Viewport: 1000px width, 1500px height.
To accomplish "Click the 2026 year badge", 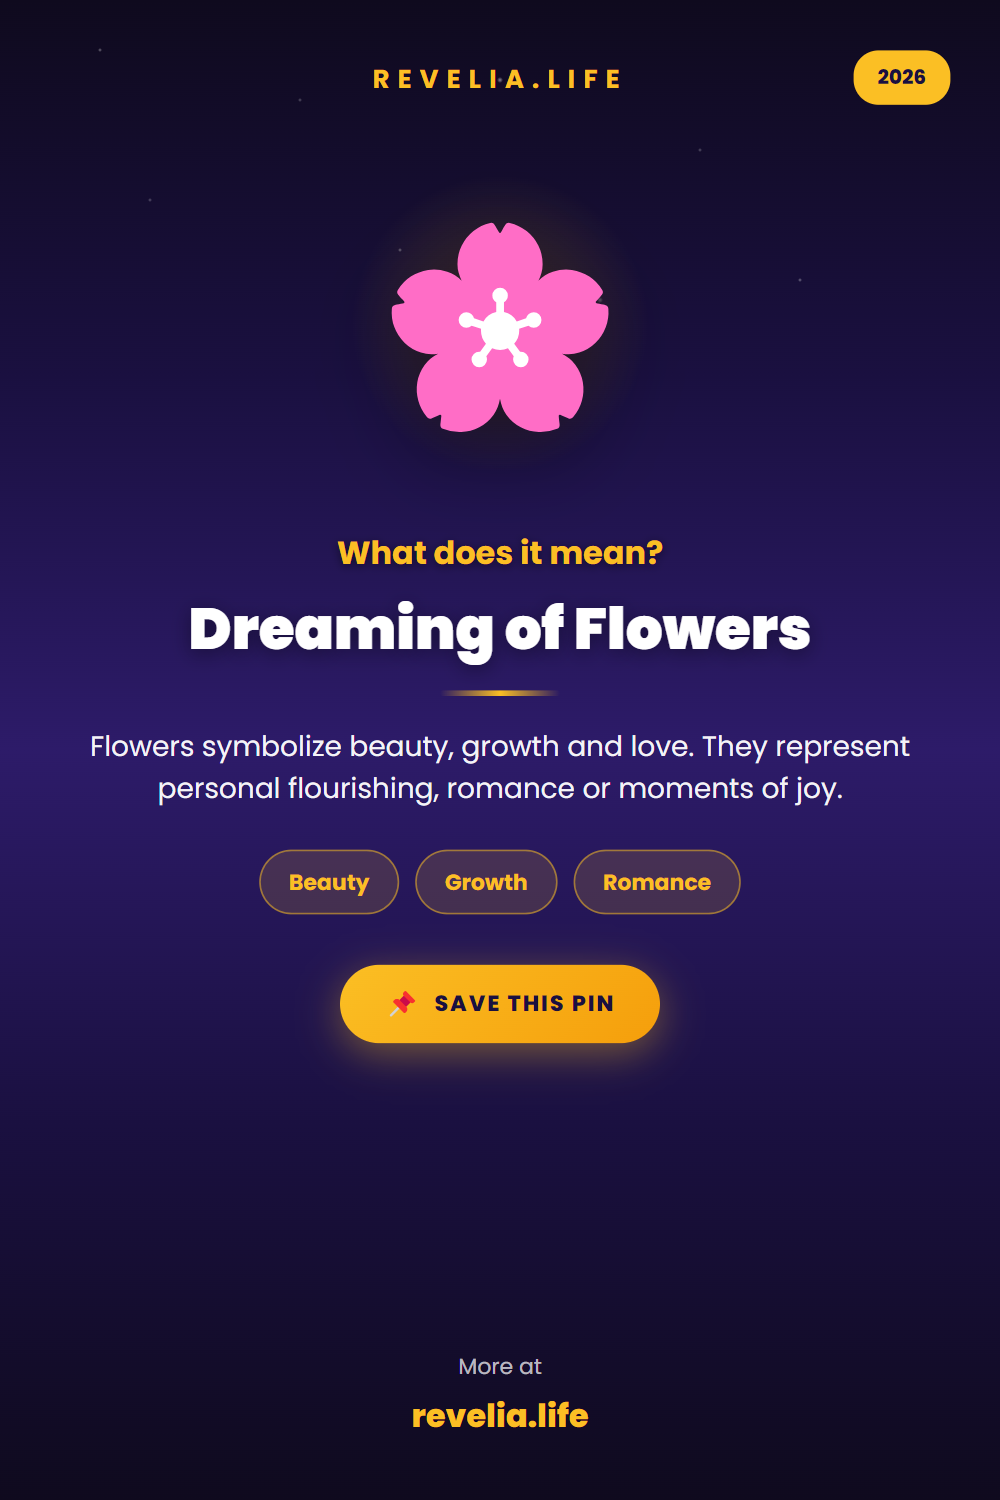I will tap(901, 78).
